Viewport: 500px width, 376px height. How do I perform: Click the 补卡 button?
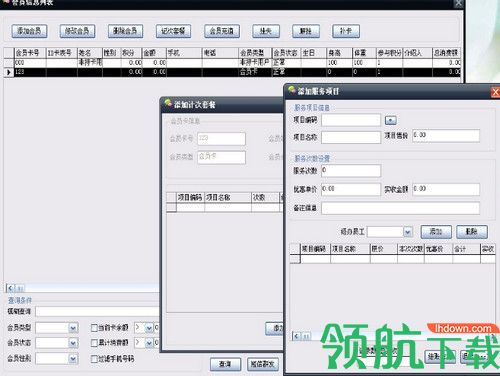346,31
